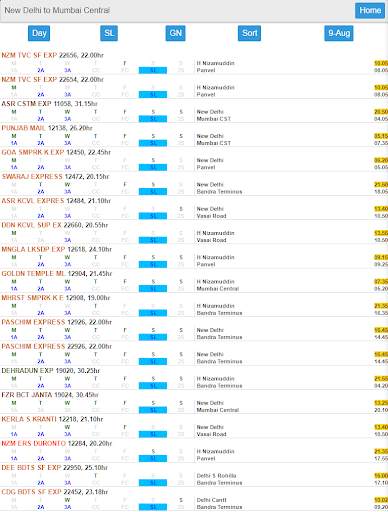
Task: Click the Home button
Action: pos(370,10)
